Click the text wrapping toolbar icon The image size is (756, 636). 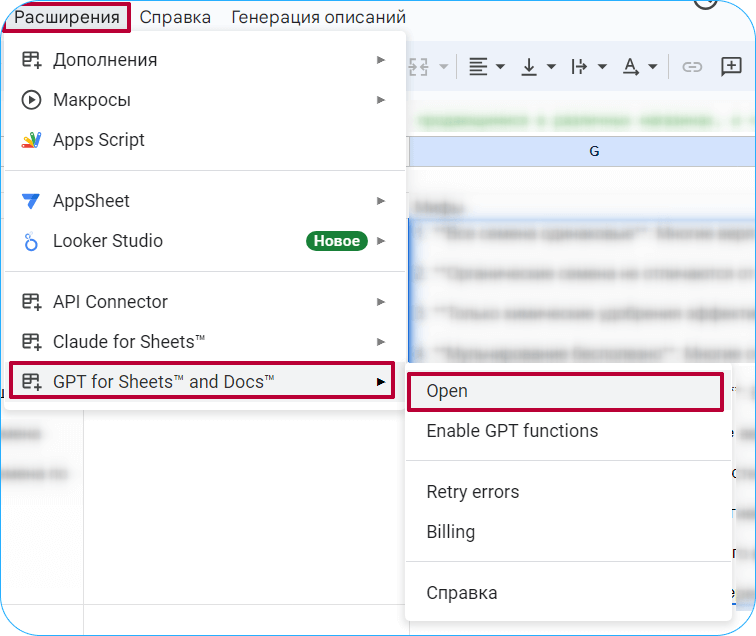[x=579, y=67]
